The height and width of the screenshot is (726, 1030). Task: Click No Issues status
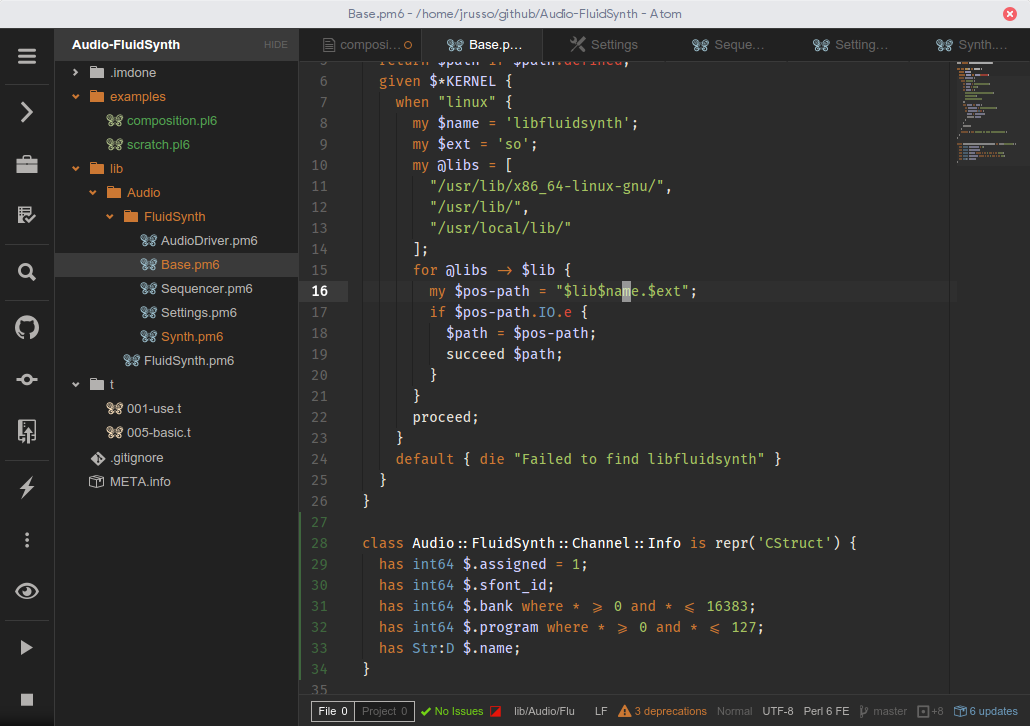[x=453, y=712]
